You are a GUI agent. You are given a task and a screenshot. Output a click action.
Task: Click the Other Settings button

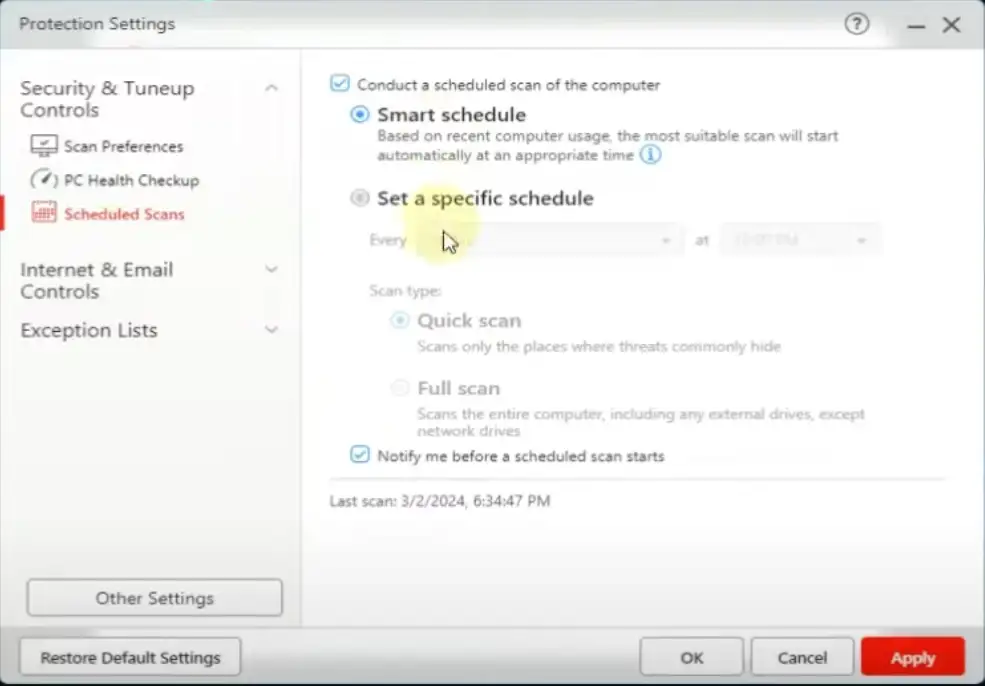coord(155,597)
